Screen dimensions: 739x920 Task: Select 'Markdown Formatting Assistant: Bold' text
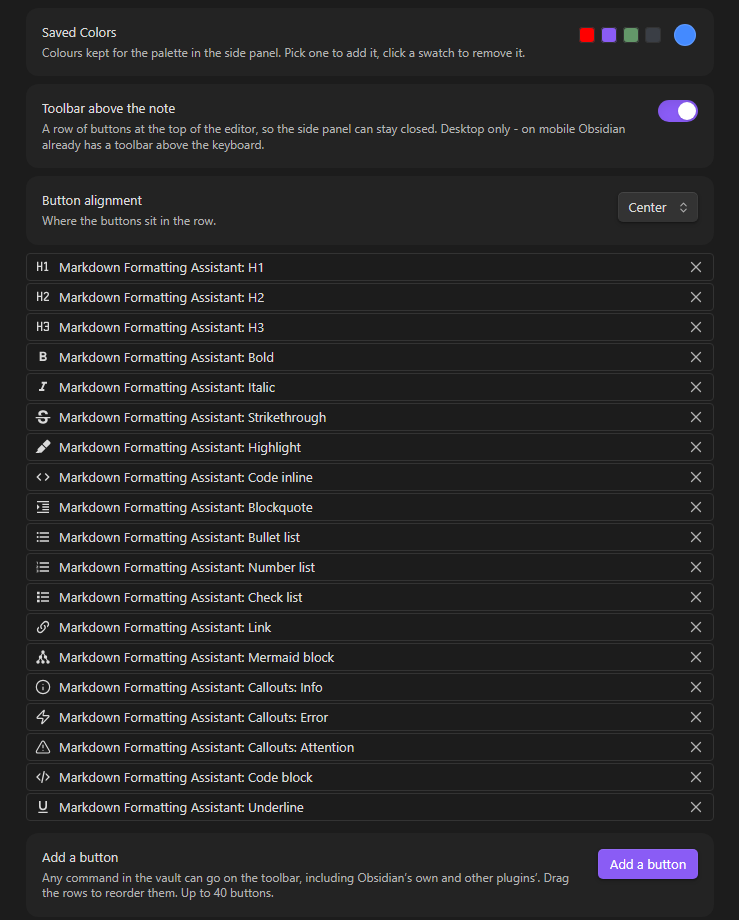coord(167,357)
